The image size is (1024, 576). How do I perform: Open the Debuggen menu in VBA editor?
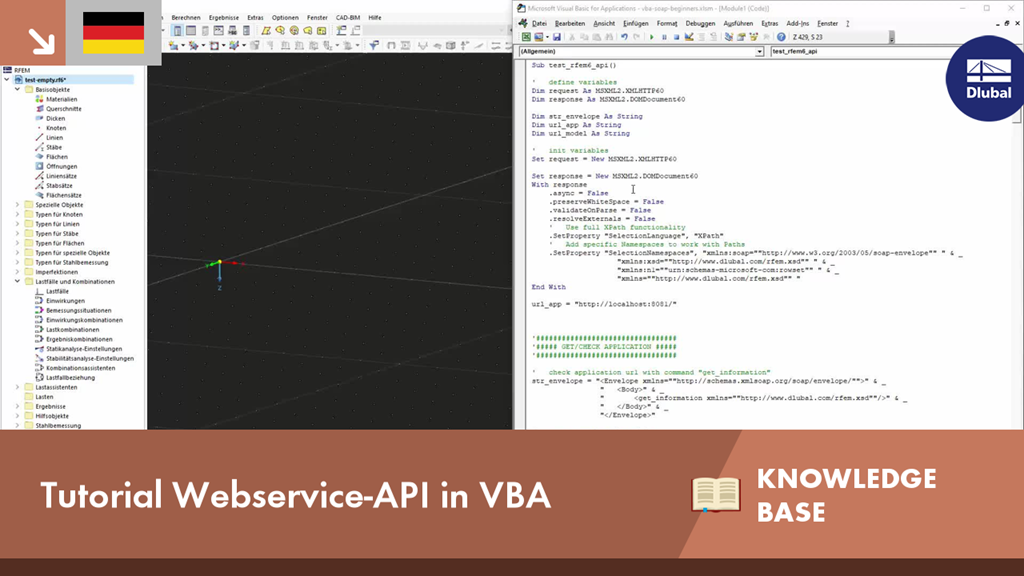700,24
